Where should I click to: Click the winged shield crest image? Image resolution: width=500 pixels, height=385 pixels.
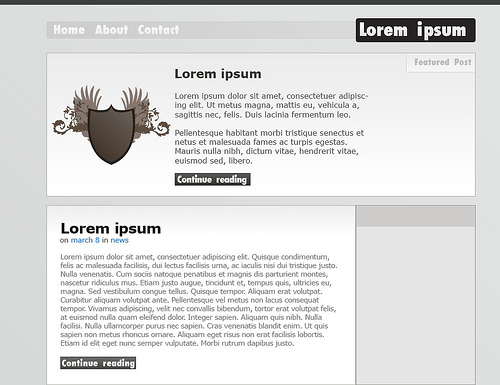click(x=111, y=125)
